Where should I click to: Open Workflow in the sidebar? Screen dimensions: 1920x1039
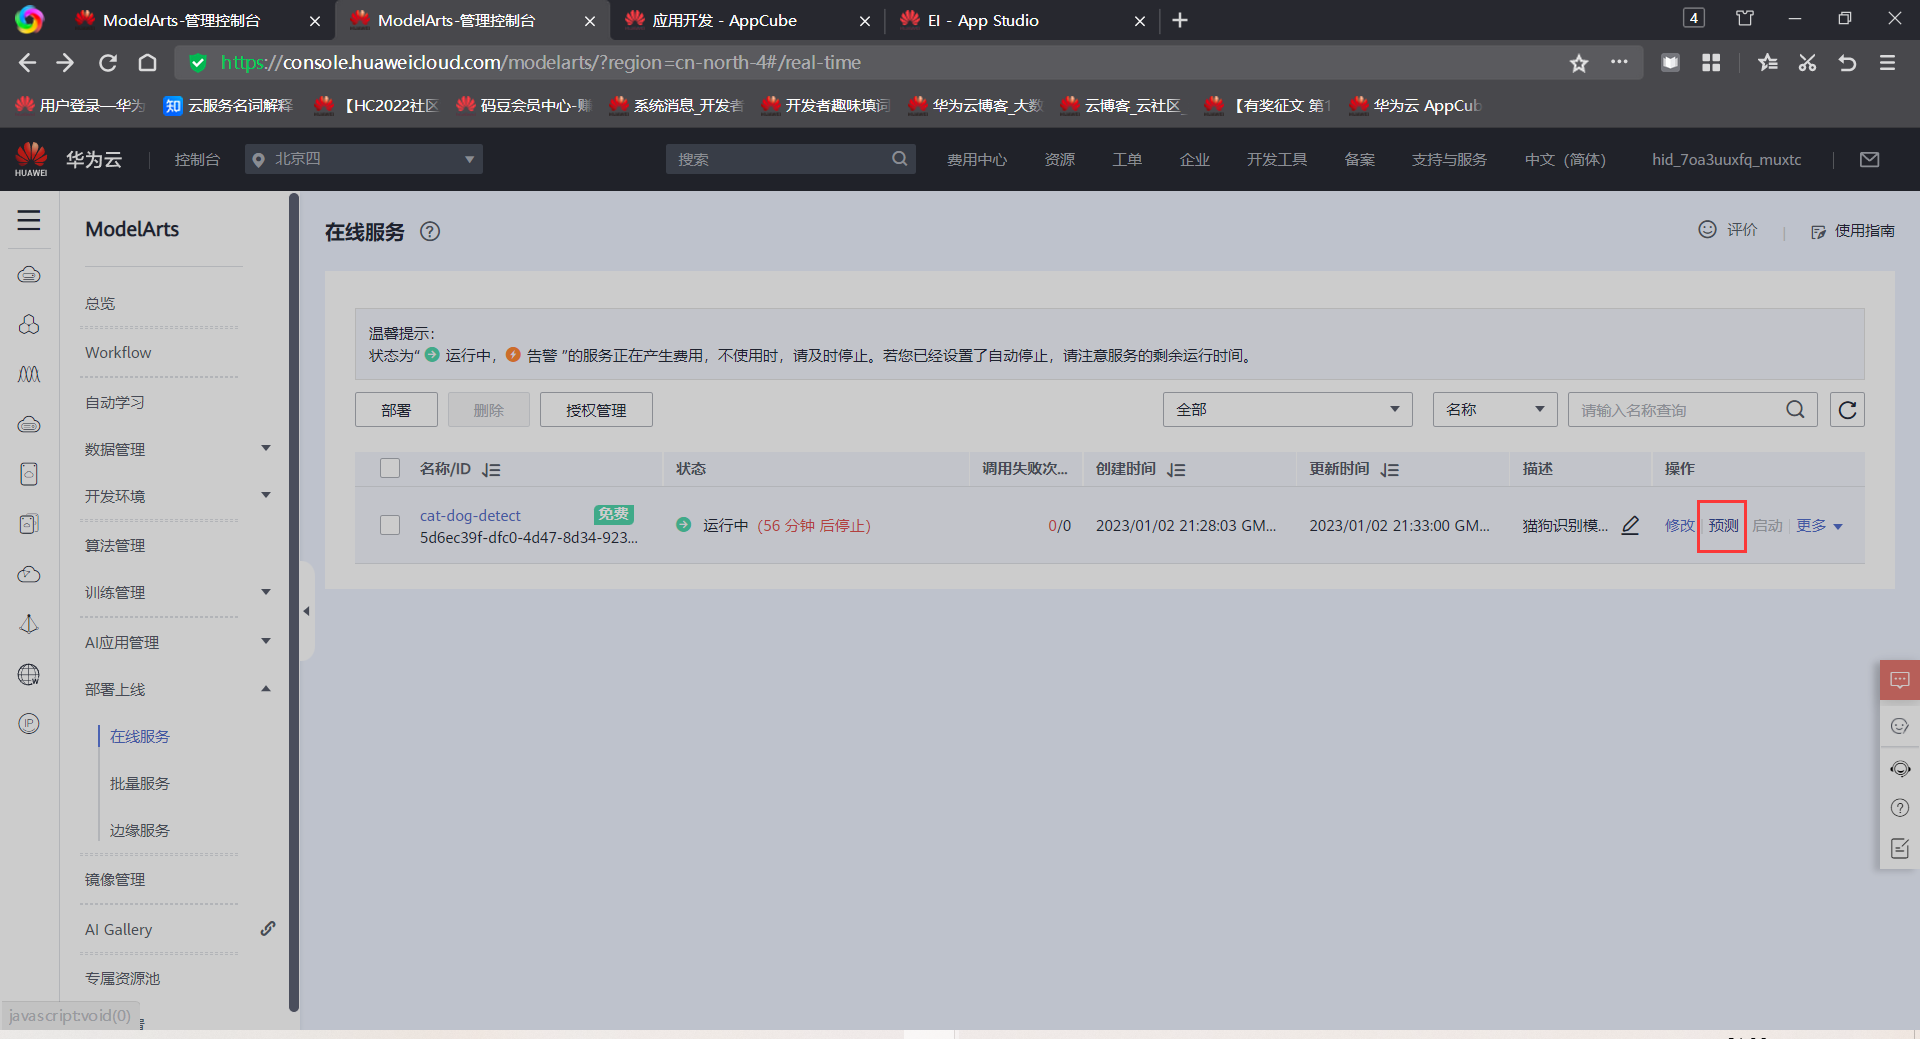[x=118, y=352]
